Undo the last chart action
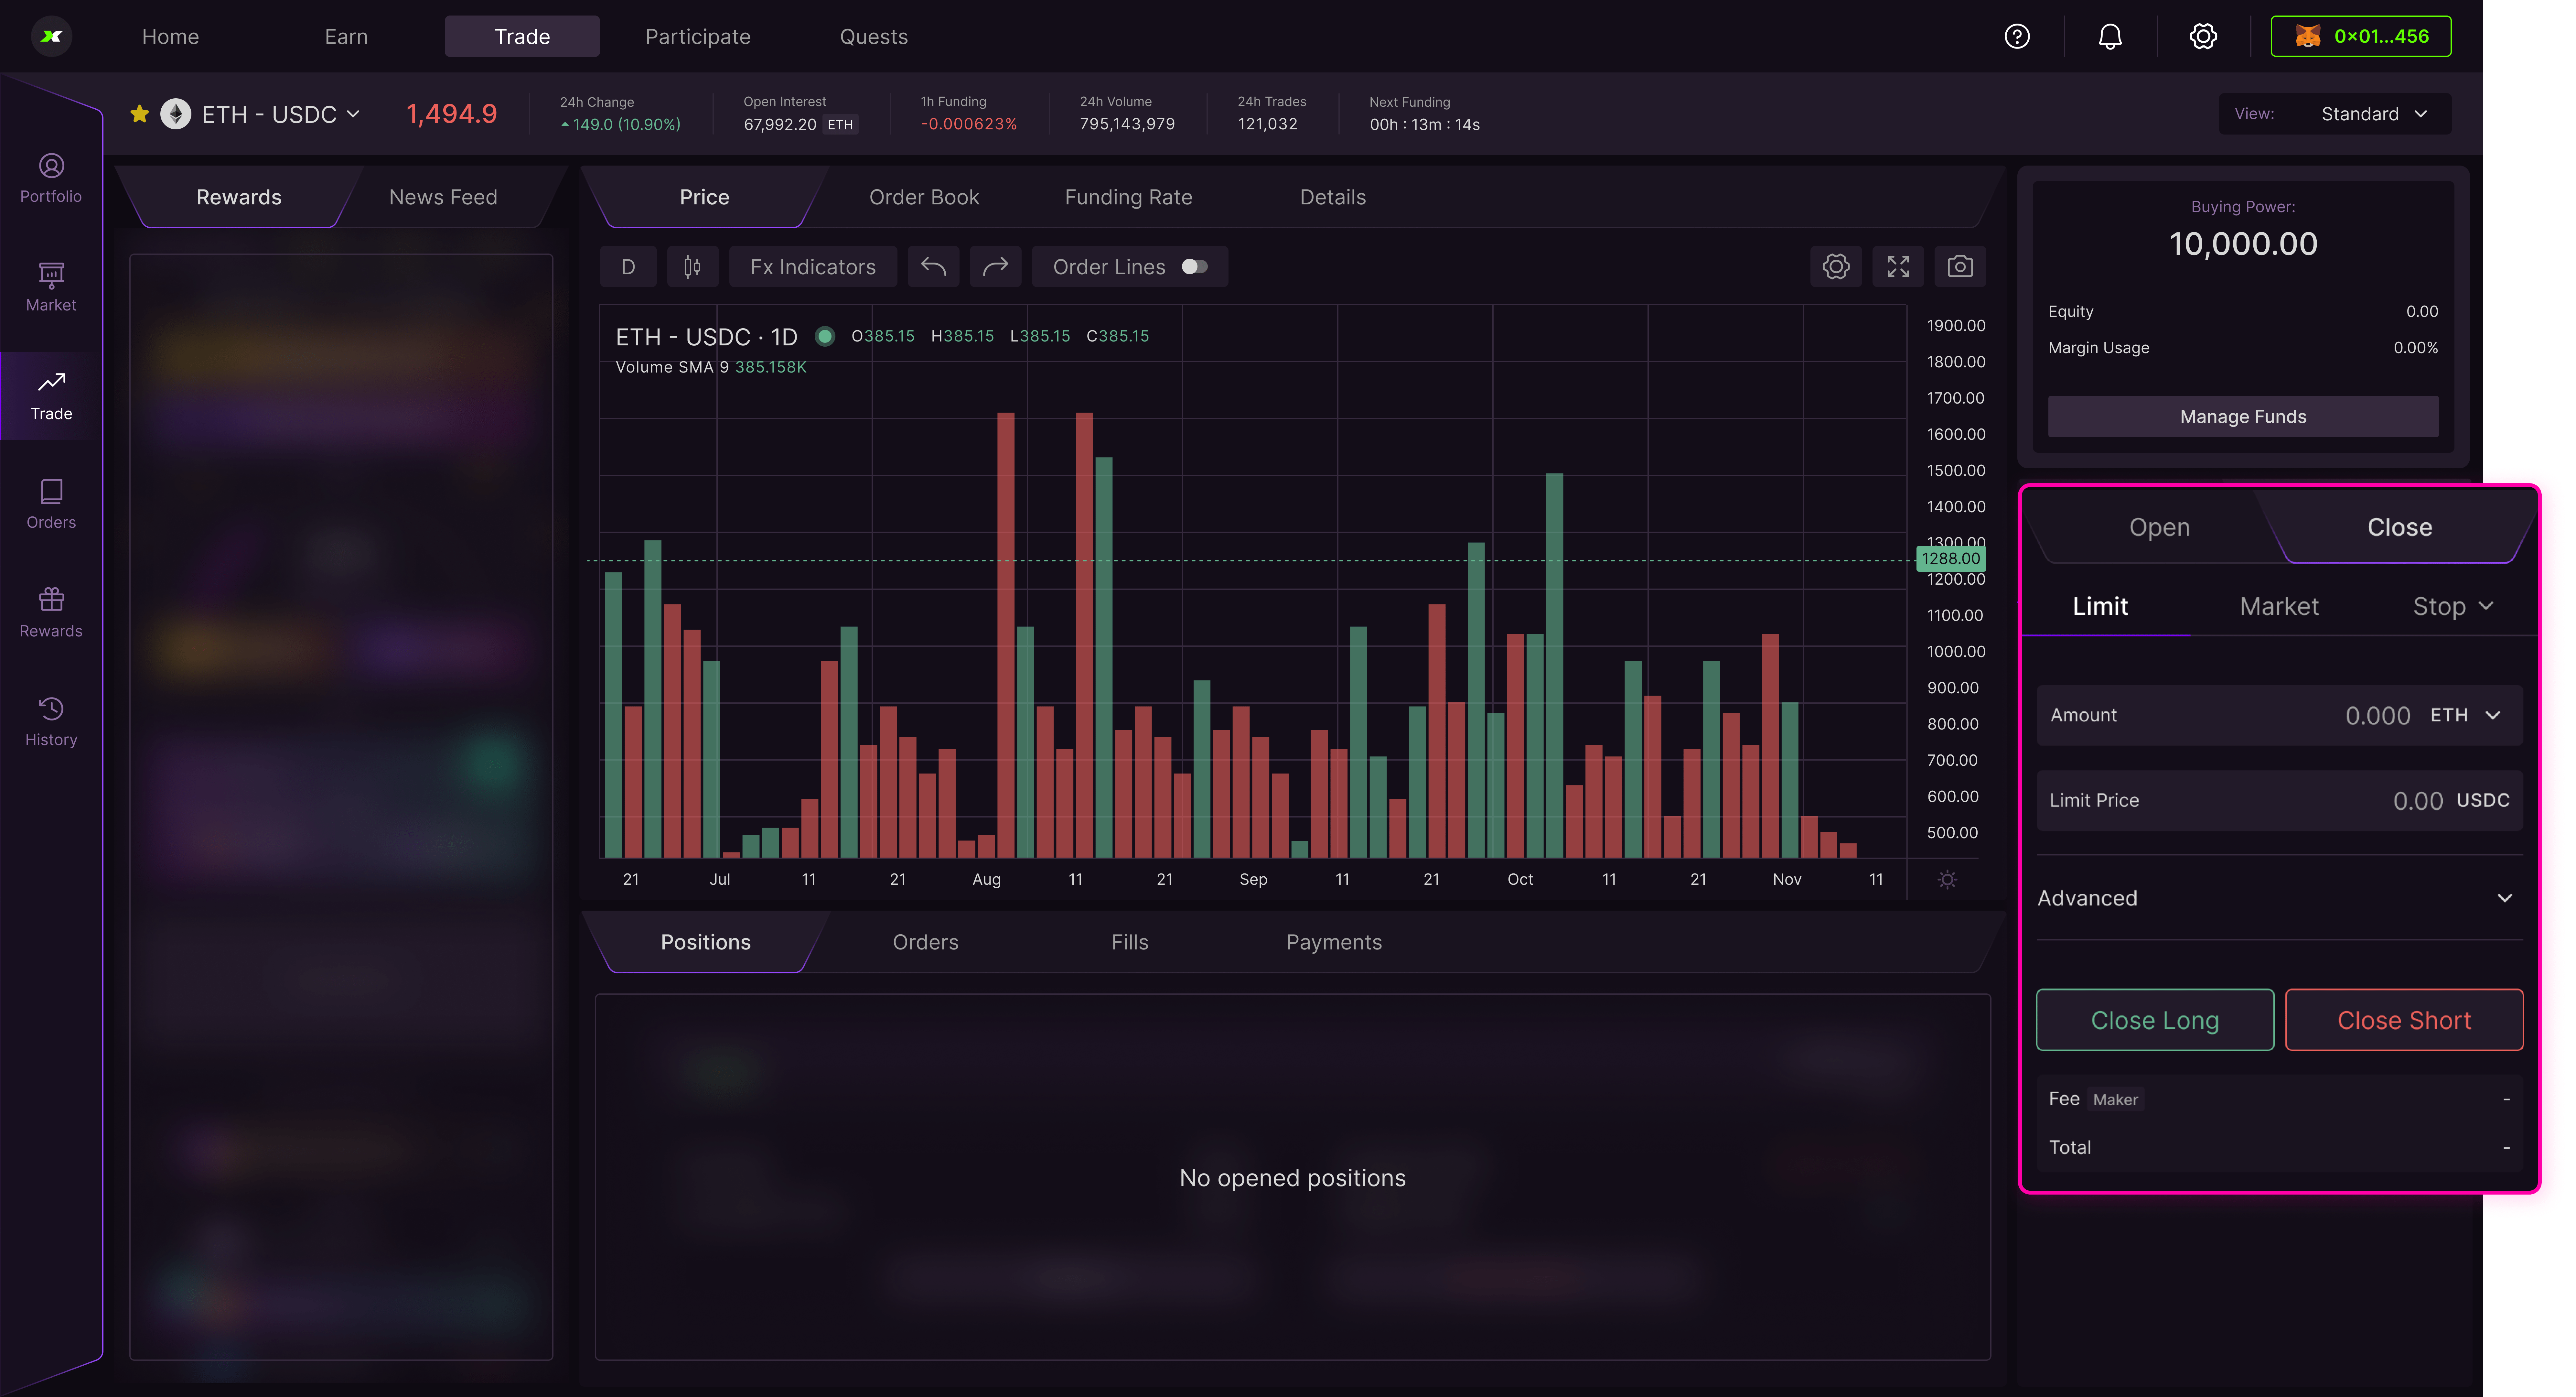 (x=933, y=267)
